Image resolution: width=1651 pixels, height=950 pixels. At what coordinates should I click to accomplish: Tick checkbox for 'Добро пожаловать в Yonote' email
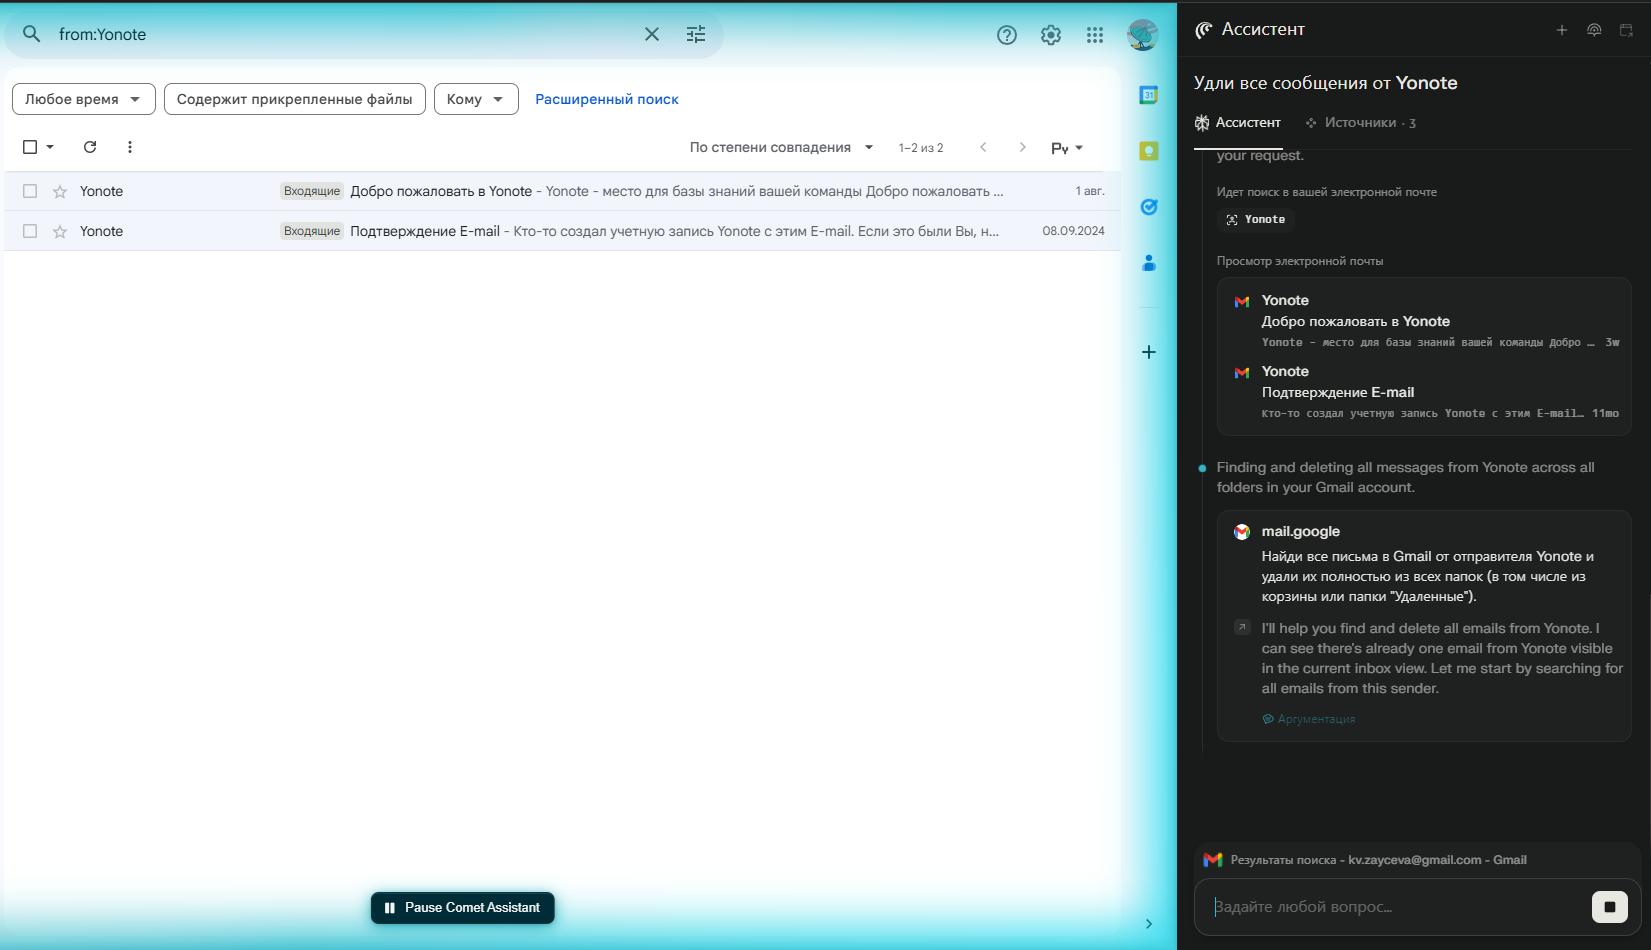click(30, 191)
